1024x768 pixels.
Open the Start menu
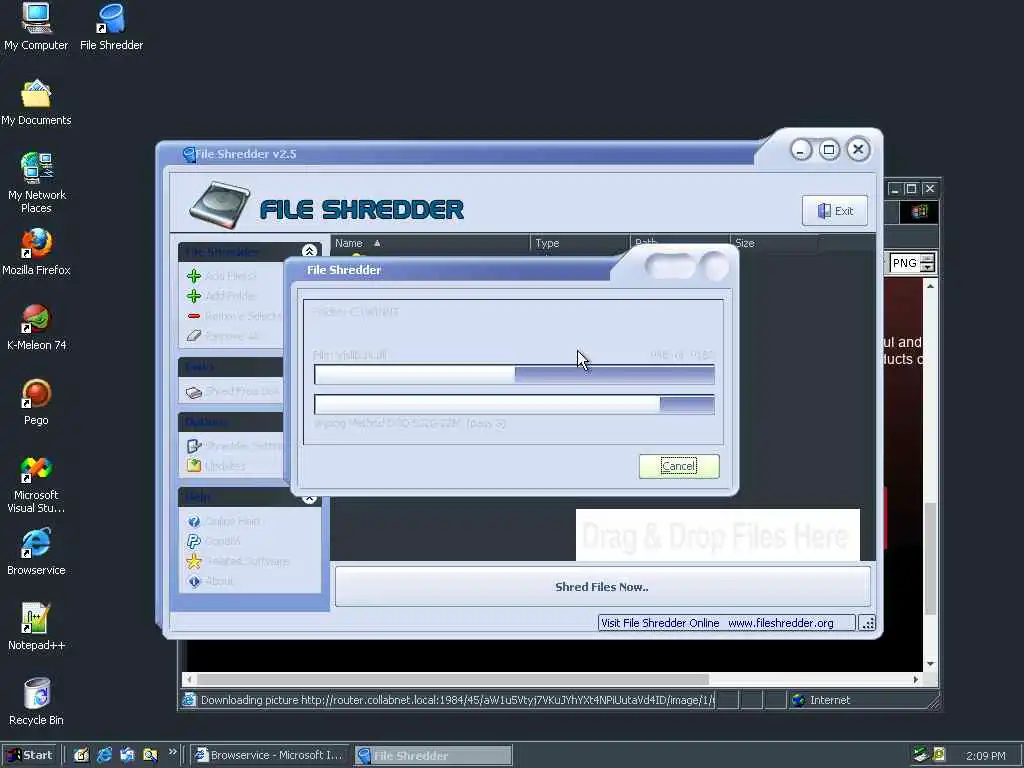[30, 755]
